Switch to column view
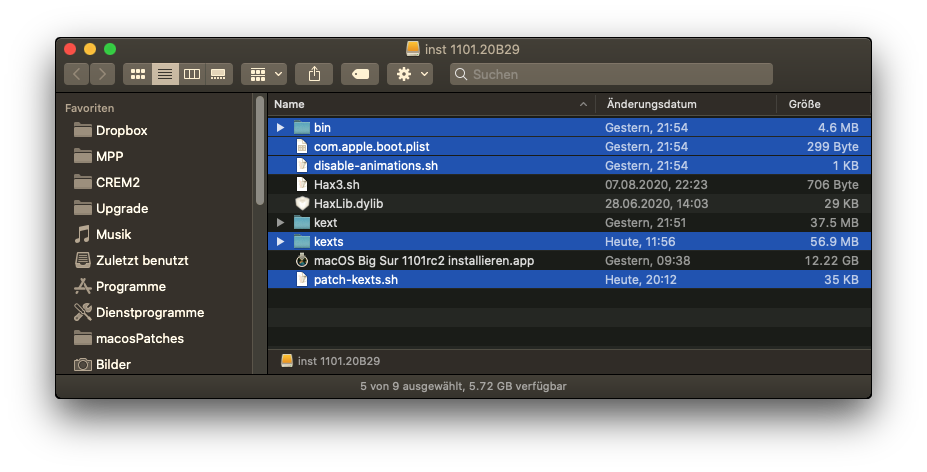 192,74
